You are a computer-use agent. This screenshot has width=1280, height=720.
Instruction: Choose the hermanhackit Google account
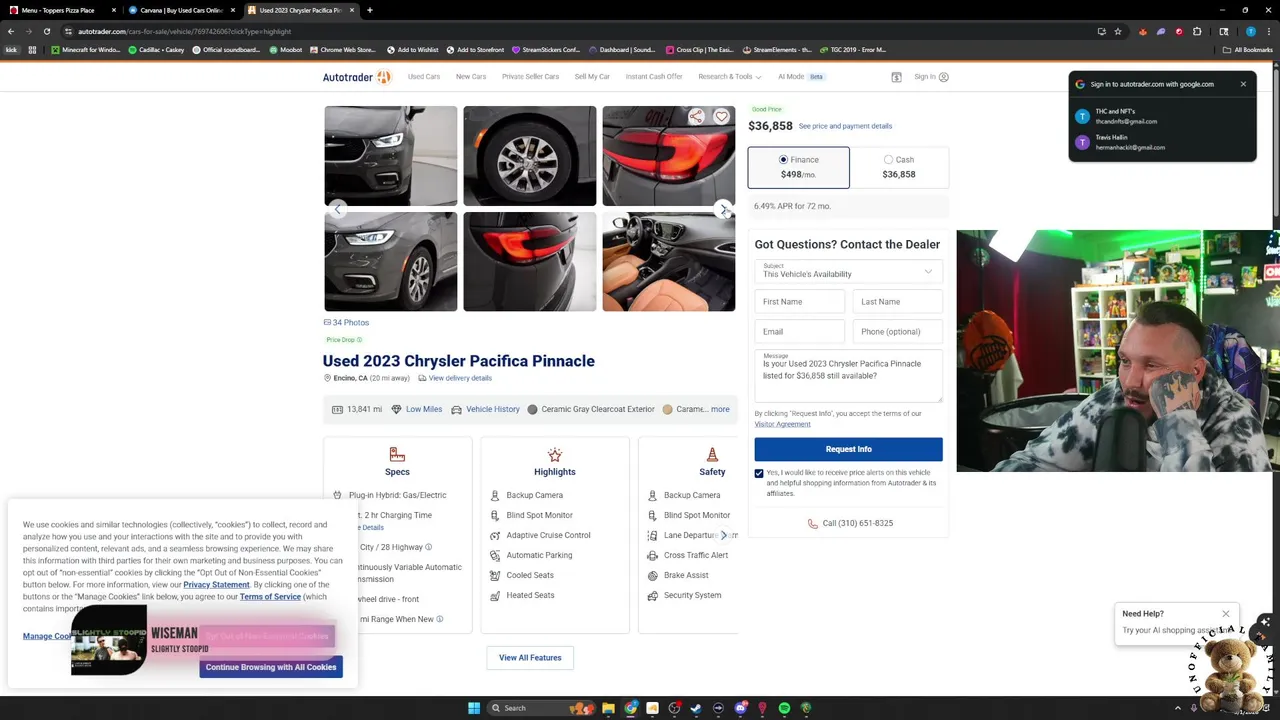(1162, 142)
